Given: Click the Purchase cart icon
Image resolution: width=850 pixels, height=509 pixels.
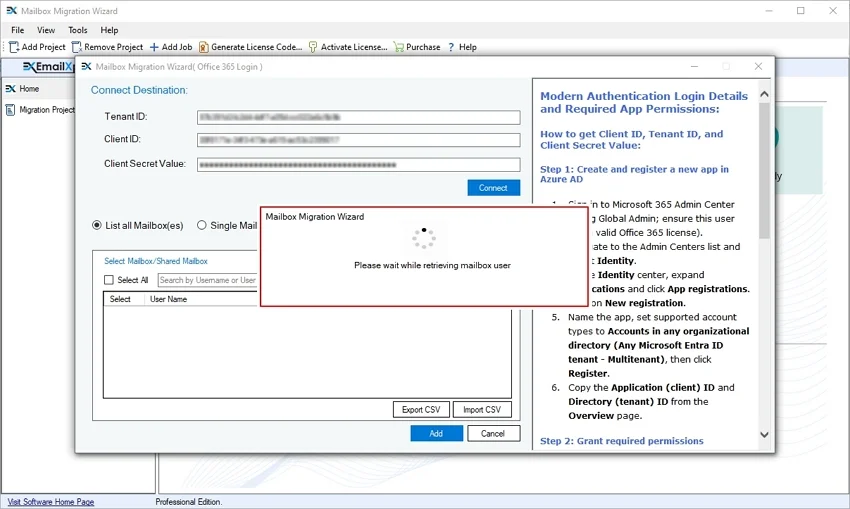Looking at the screenshot, I should (x=399, y=47).
